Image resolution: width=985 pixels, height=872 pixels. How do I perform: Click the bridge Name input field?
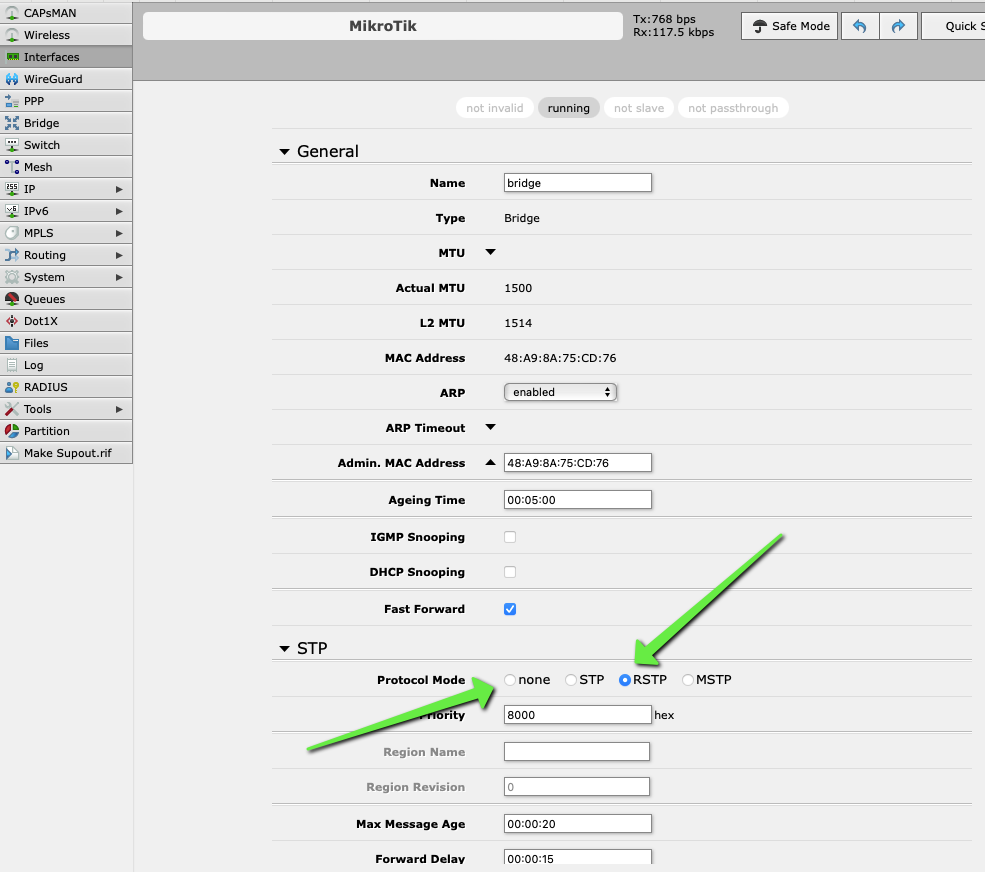[578, 183]
